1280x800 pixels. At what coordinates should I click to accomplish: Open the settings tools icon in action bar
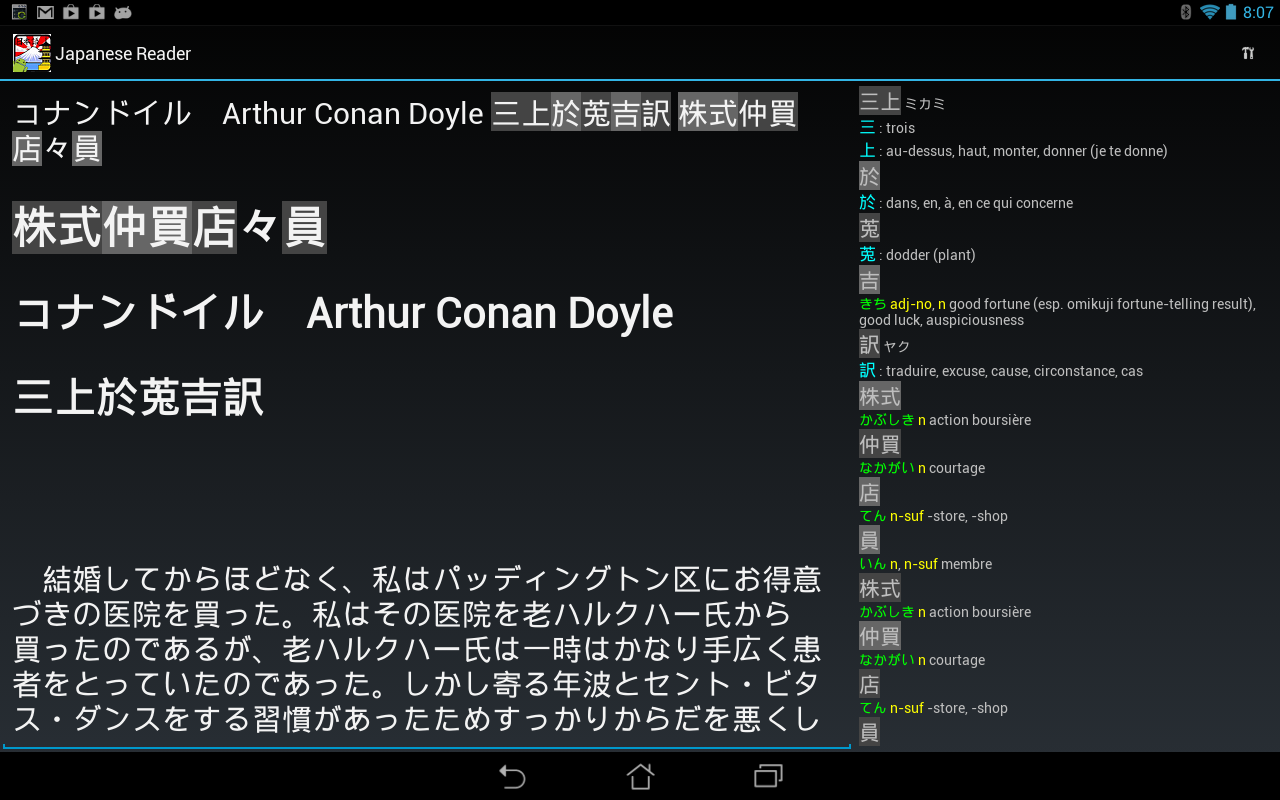coord(1248,53)
